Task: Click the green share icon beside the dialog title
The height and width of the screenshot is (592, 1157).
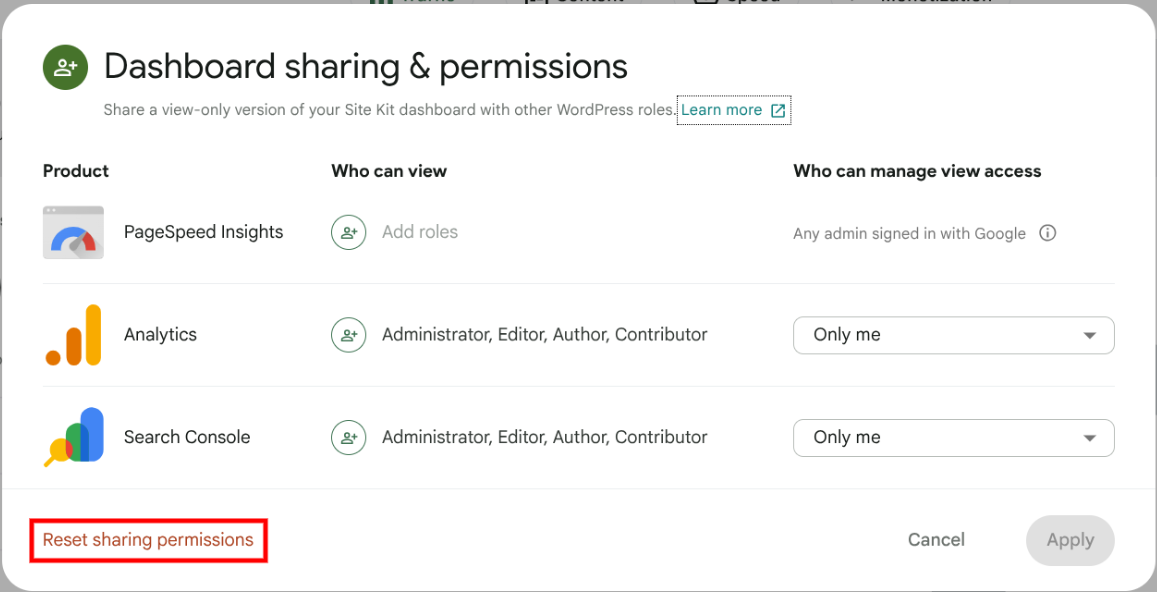Action: point(66,67)
